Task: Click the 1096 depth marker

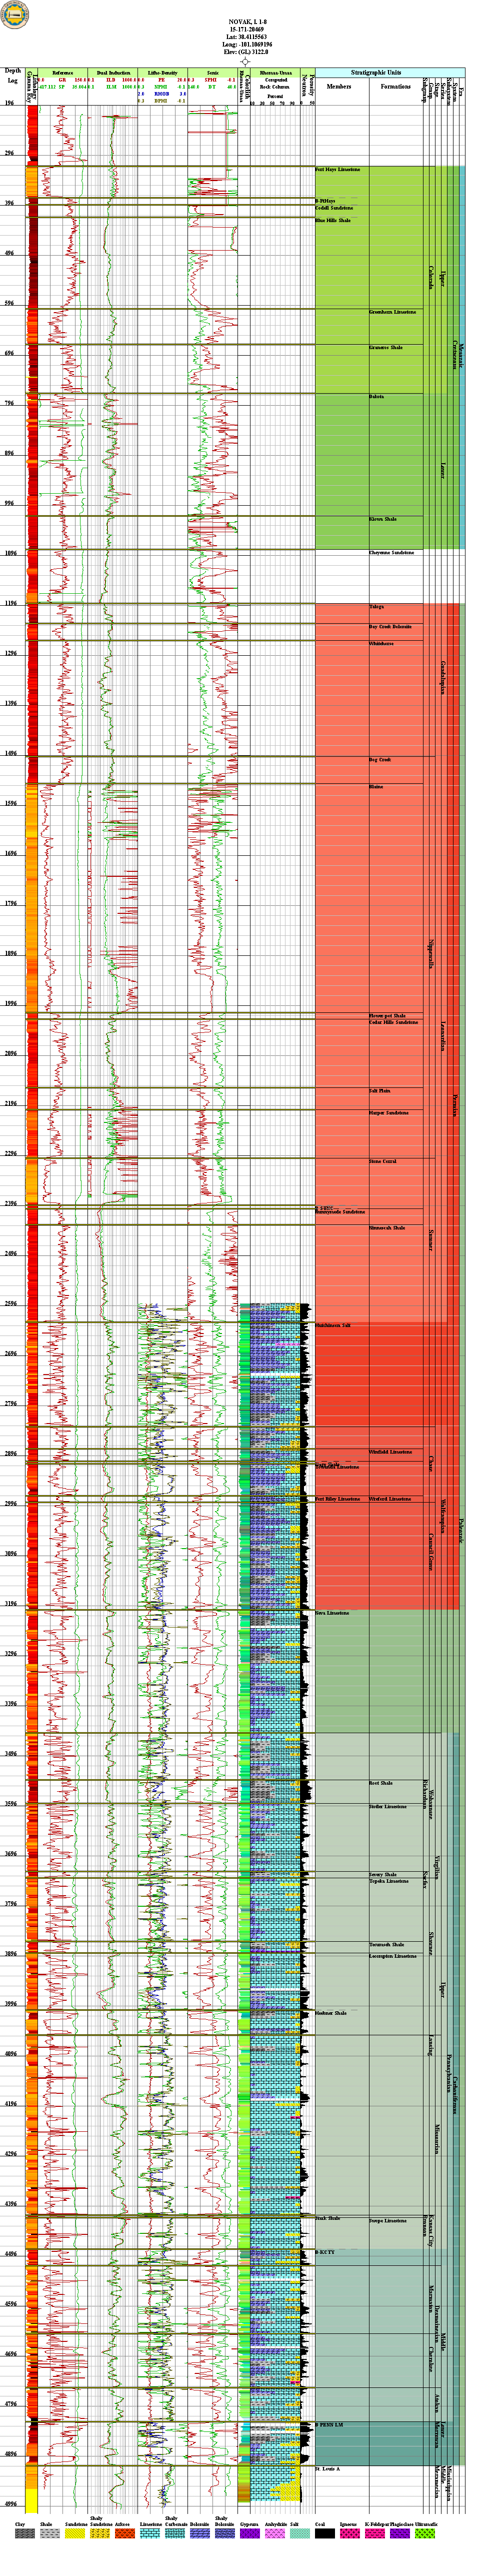Action: pyautogui.click(x=10, y=553)
